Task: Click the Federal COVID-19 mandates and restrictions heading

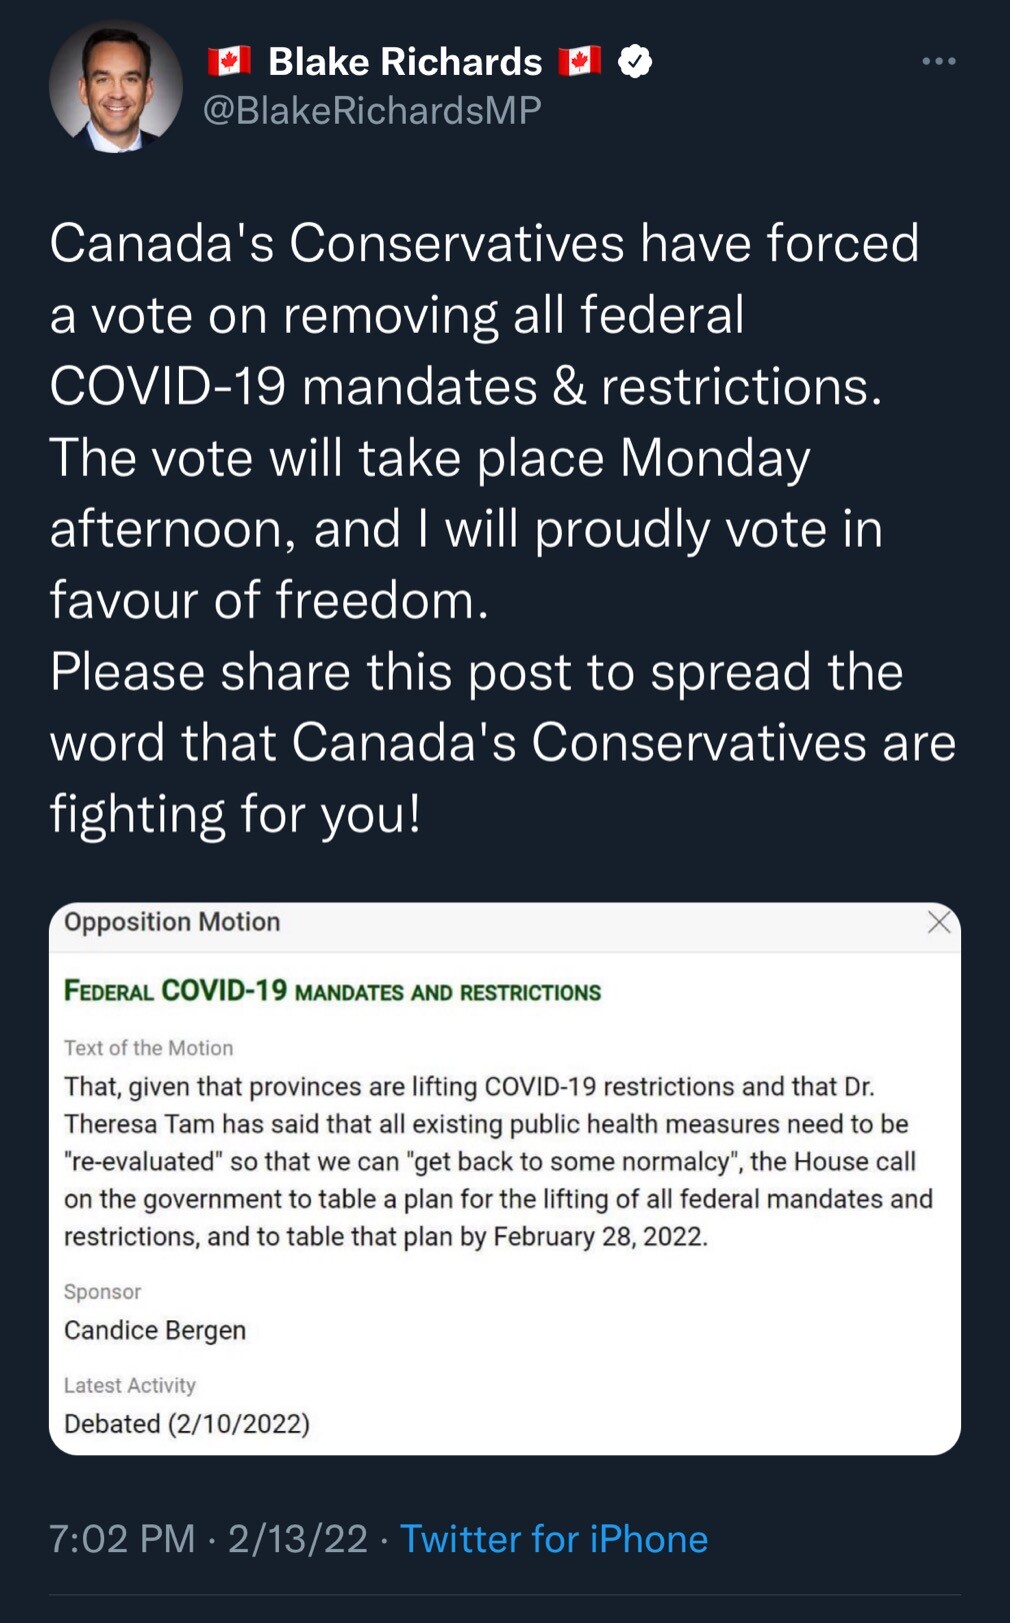Action: tap(332, 991)
